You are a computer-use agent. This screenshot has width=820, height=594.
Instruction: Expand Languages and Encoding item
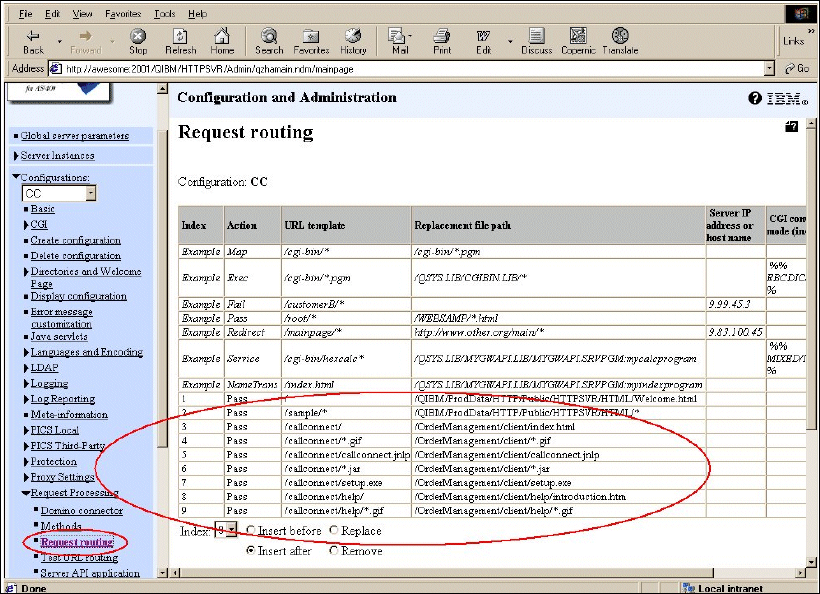(26, 352)
